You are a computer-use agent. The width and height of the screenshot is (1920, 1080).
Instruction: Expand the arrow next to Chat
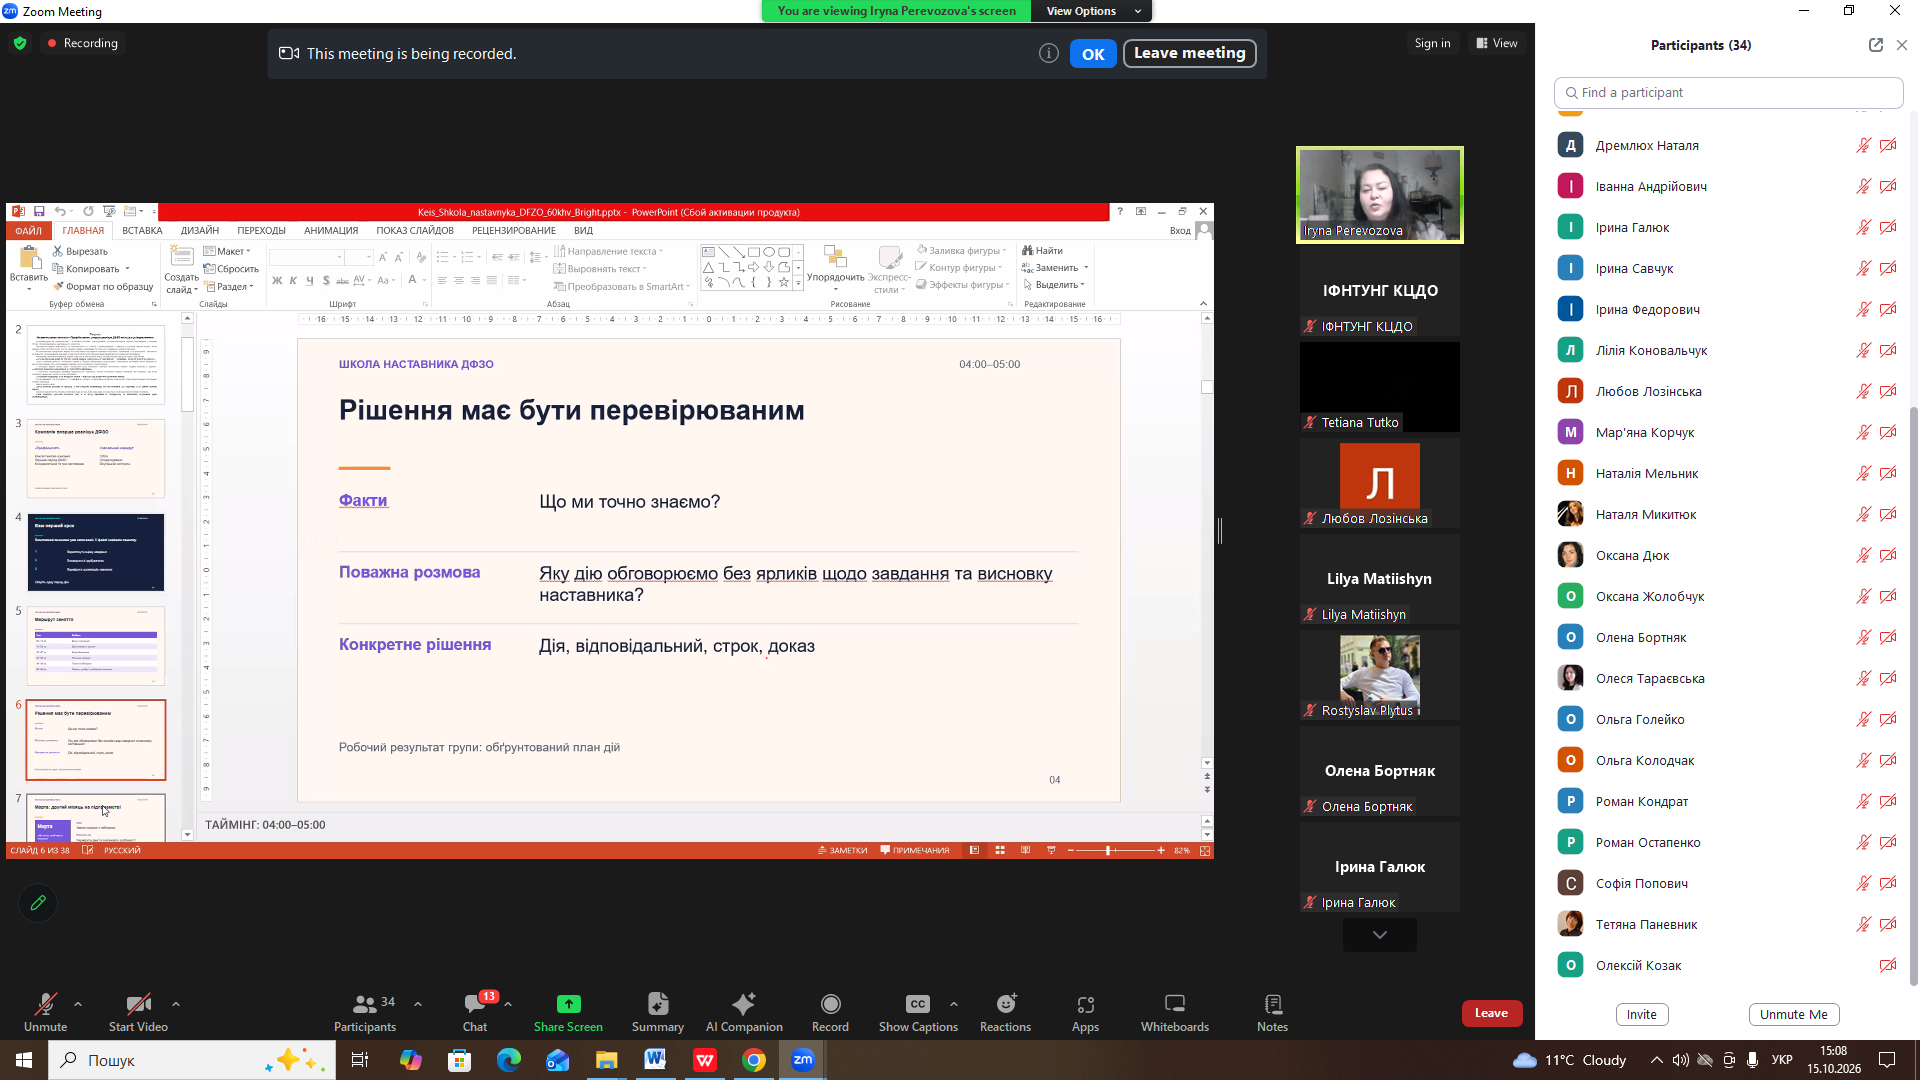click(508, 1004)
